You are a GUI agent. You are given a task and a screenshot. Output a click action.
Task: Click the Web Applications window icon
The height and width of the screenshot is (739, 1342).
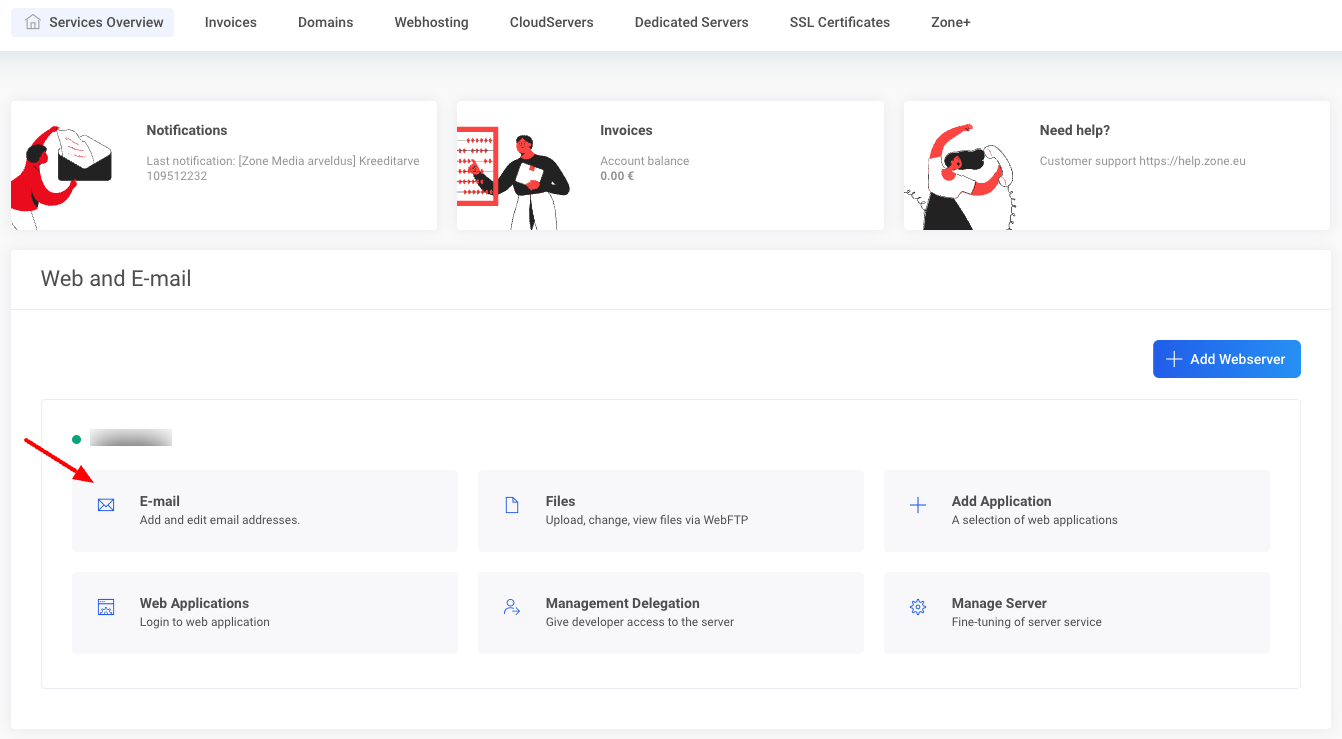pyautogui.click(x=106, y=607)
